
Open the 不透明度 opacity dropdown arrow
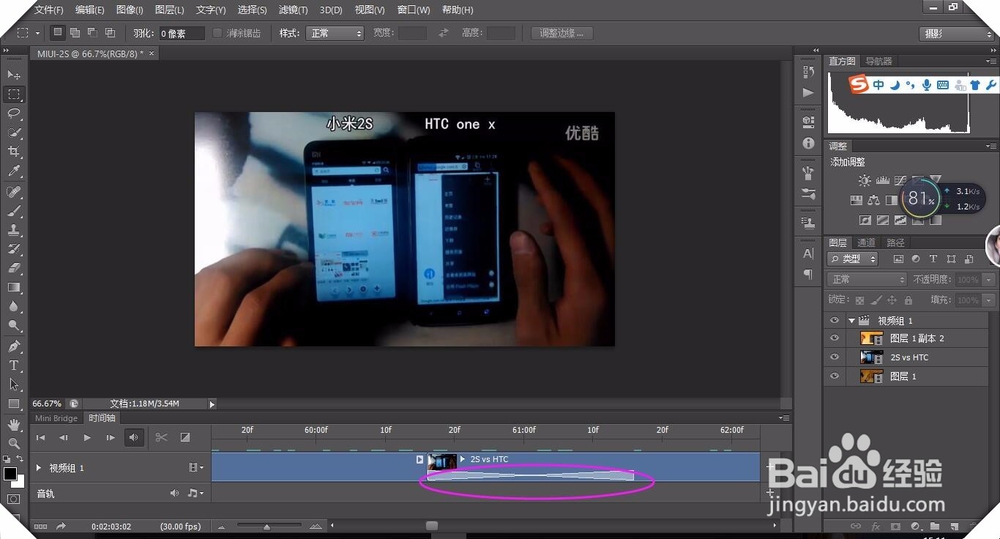[989, 279]
